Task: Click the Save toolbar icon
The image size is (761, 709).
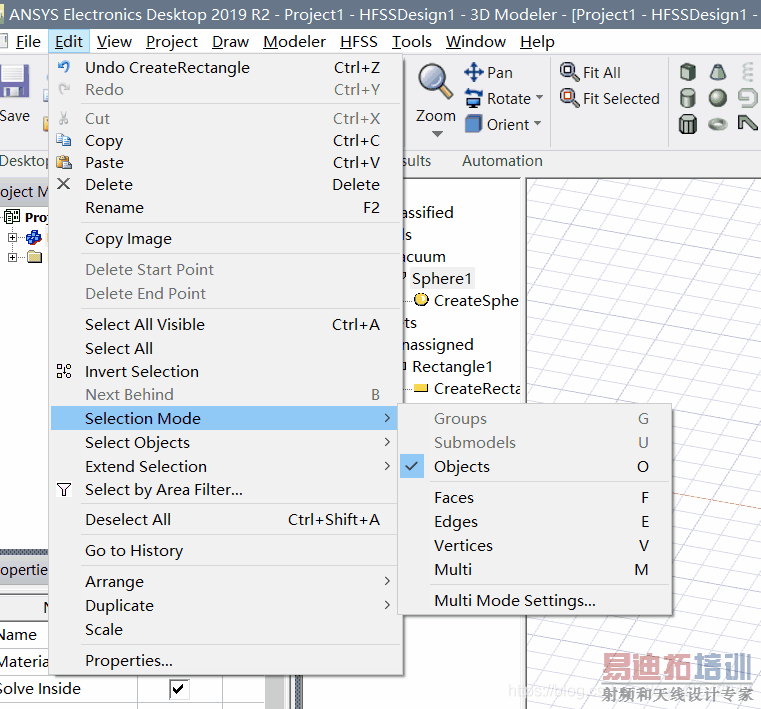Action: (x=15, y=82)
